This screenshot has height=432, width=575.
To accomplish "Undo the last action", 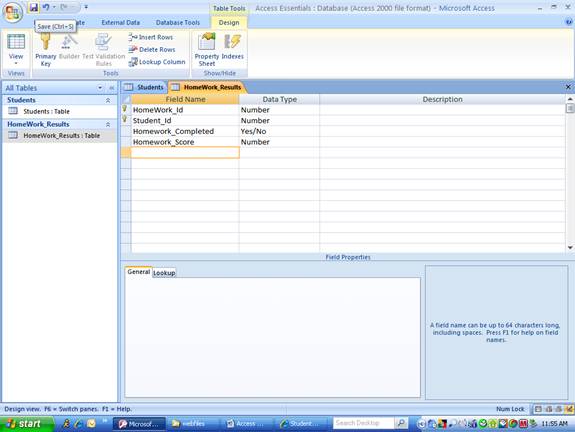I will point(46,7).
